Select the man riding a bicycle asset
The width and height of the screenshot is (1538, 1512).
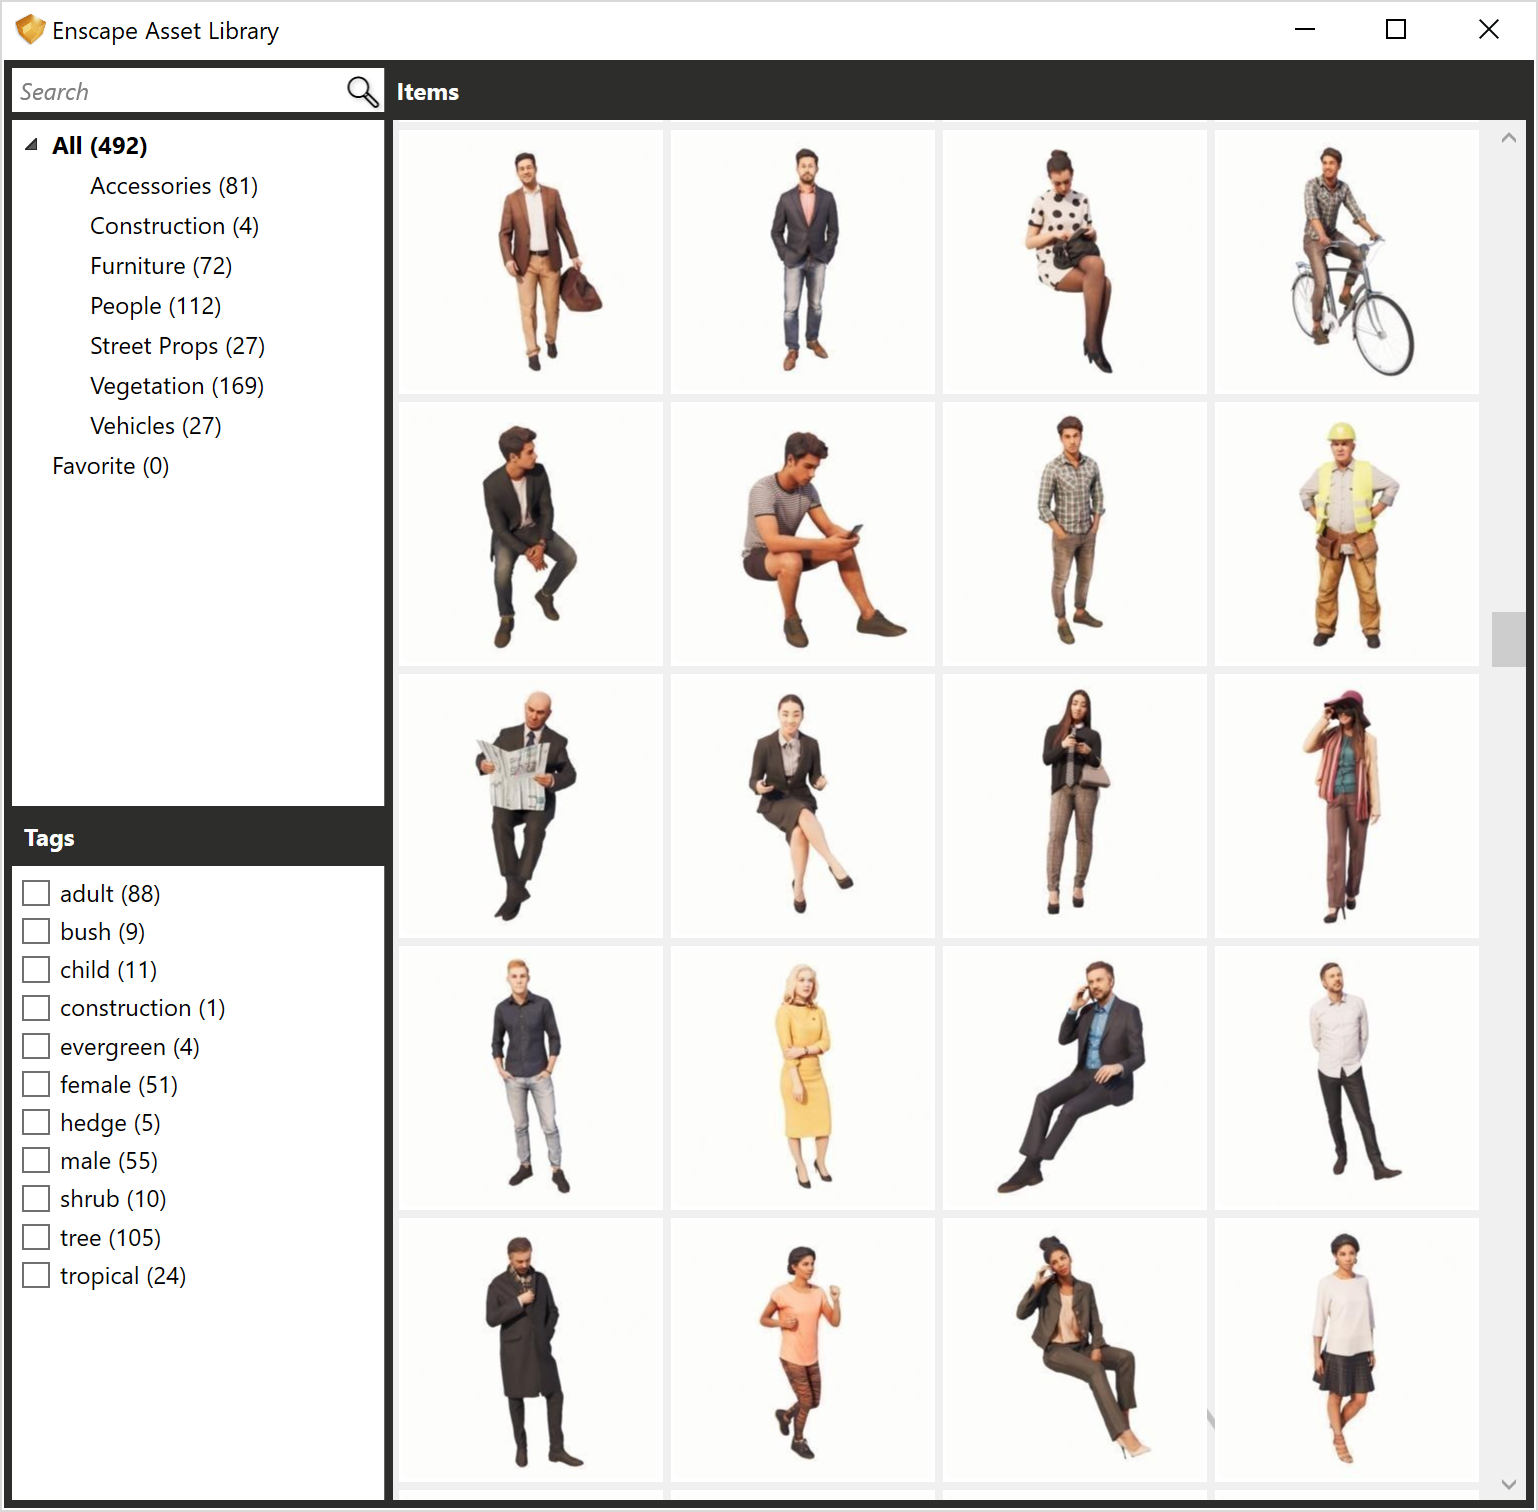[x=1345, y=259]
